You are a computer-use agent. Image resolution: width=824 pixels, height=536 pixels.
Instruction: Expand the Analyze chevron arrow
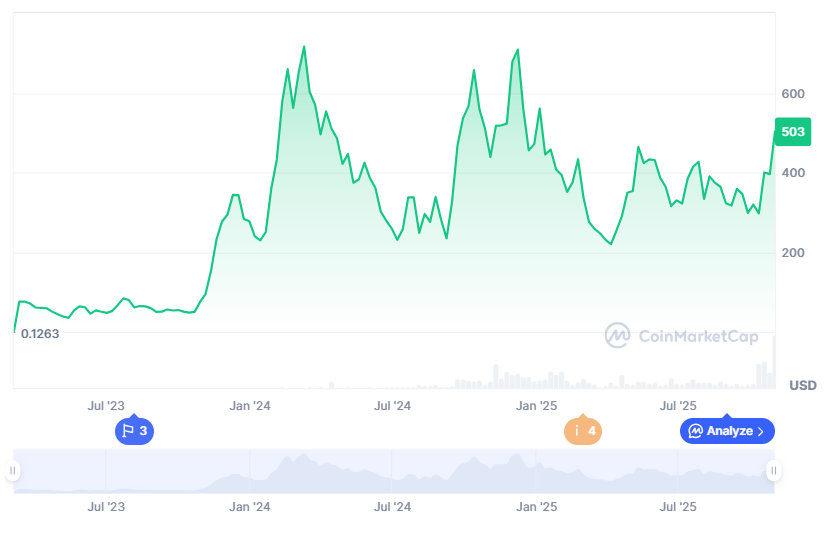761,431
